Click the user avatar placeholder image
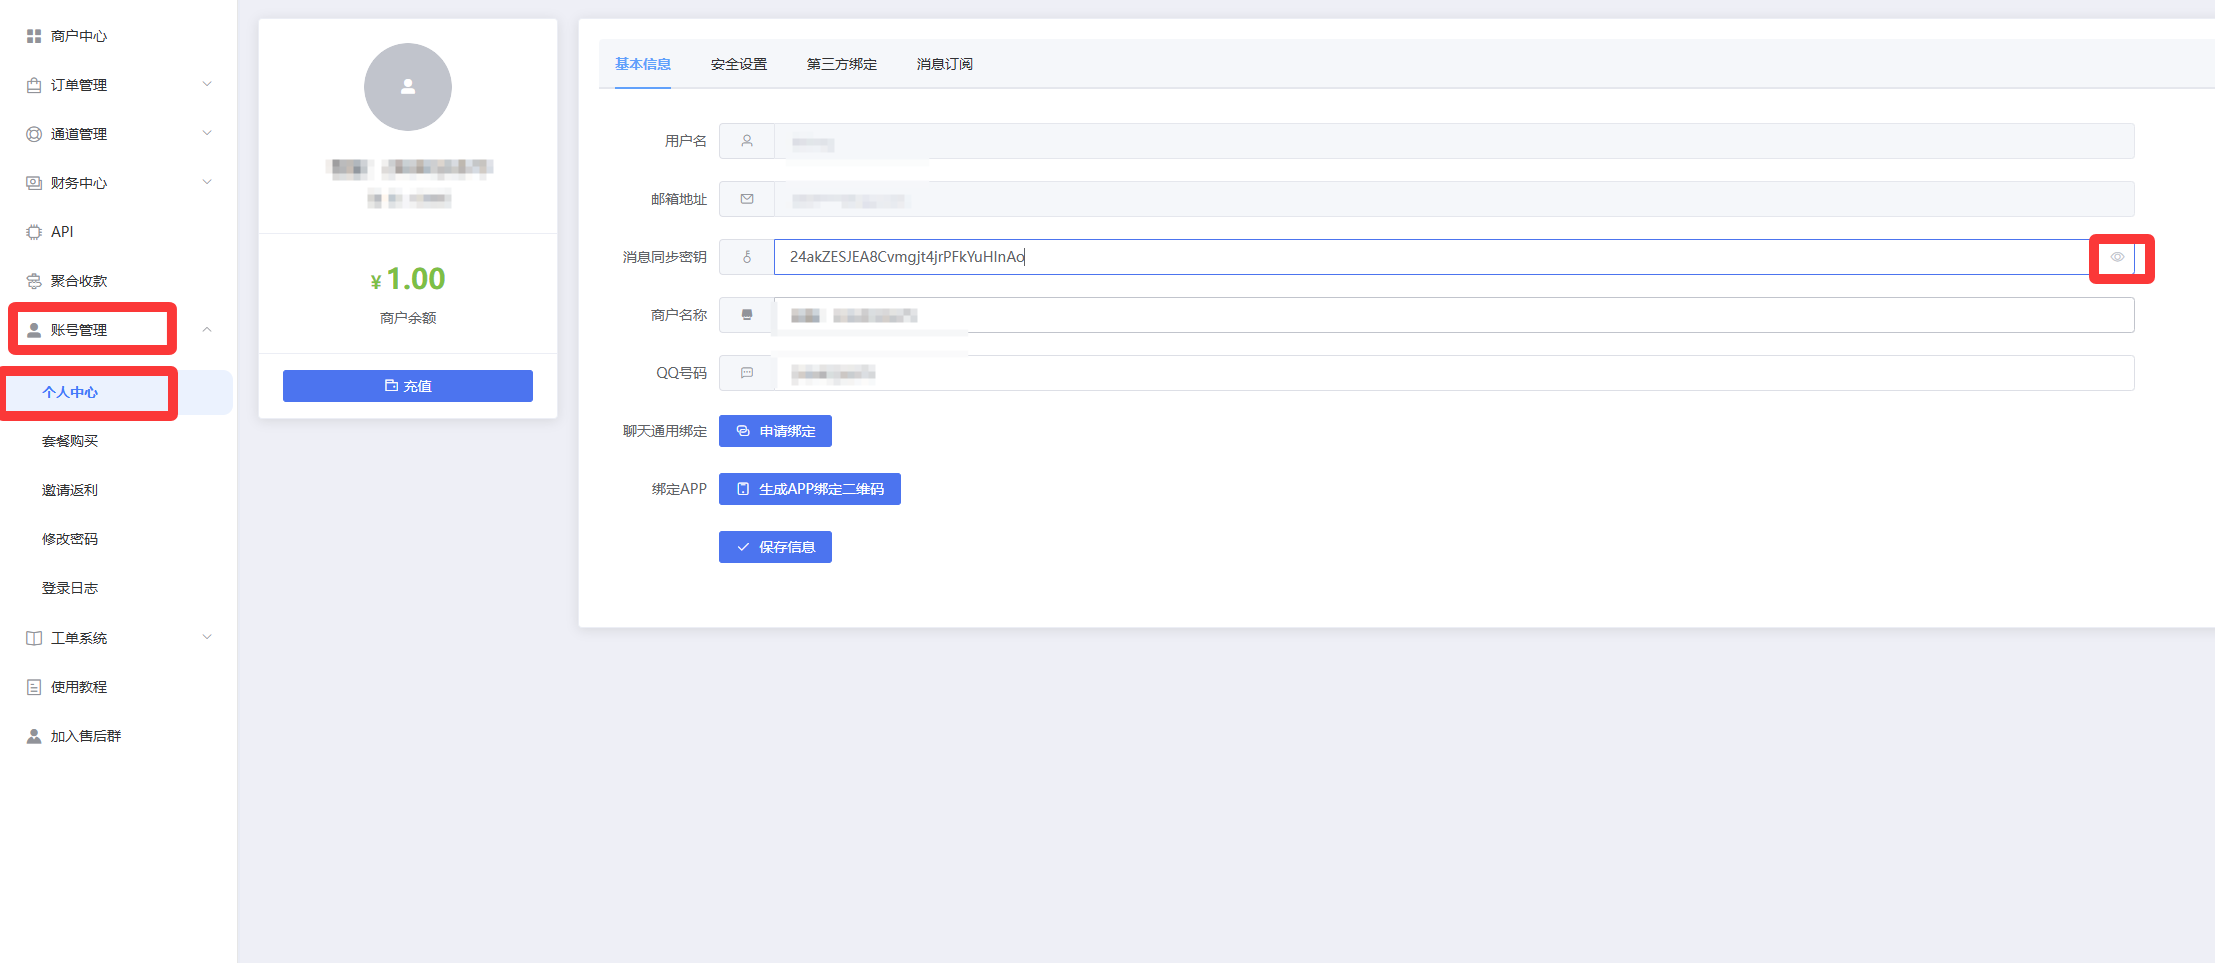 point(407,87)
